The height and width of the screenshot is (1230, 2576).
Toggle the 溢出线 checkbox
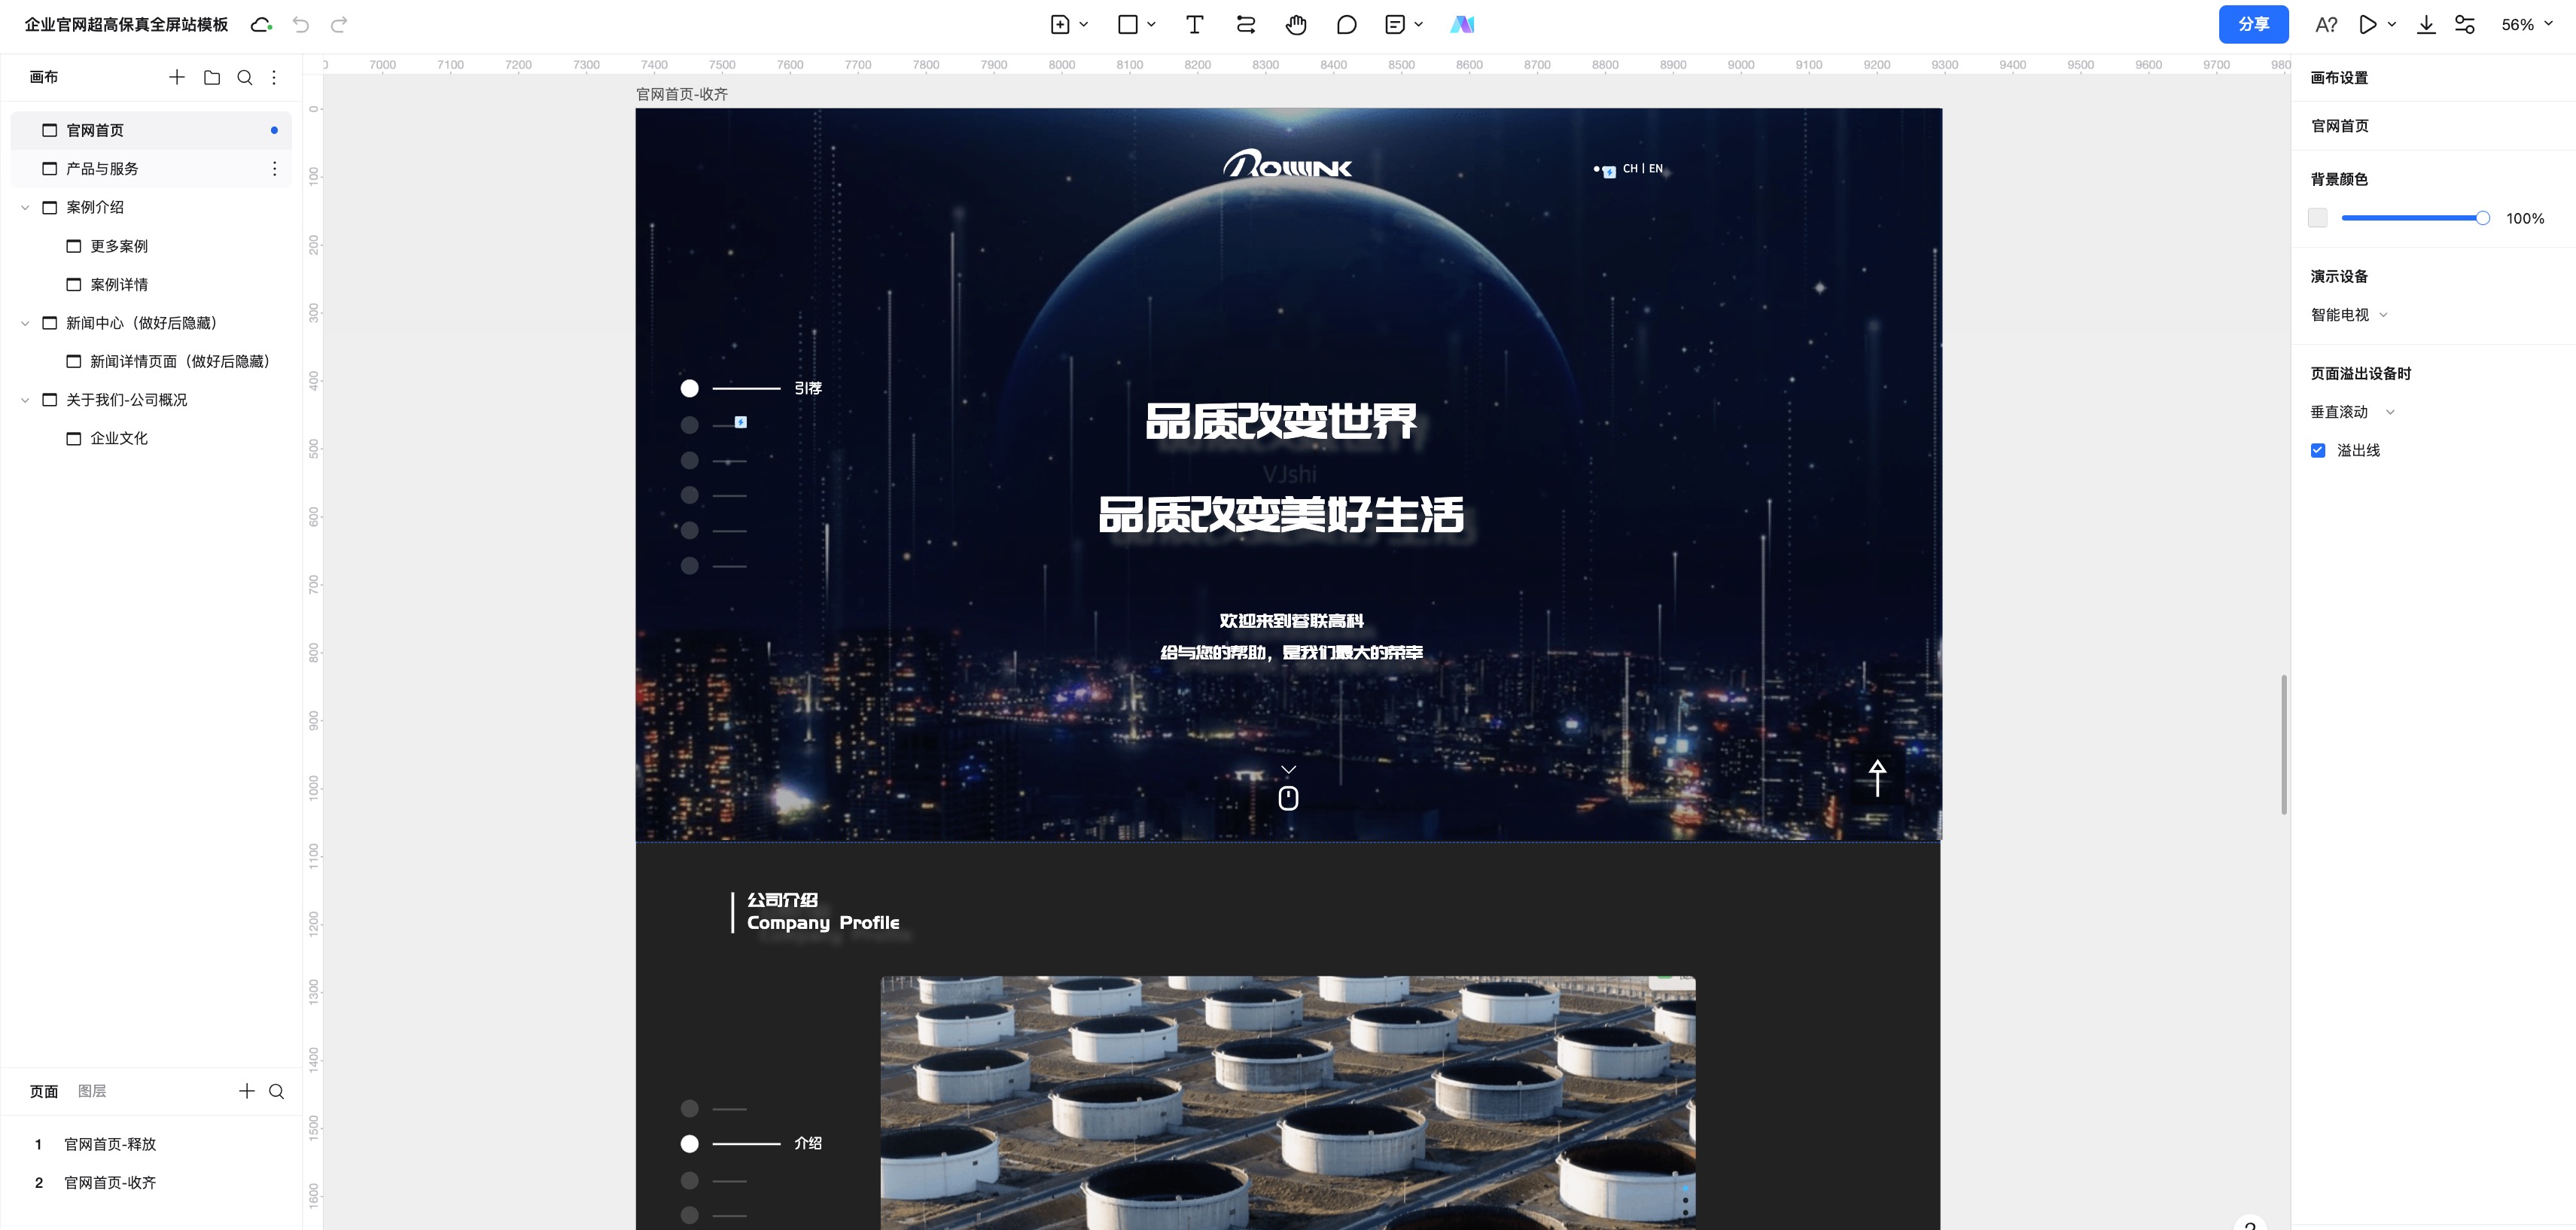(2318, 451)
